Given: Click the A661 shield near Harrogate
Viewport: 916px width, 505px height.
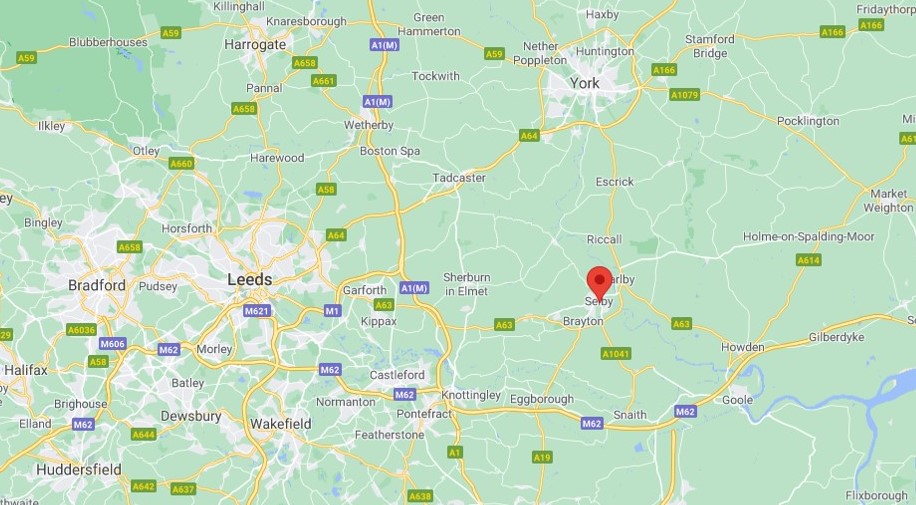Looking at the screenshot, I should click(x=323, y=81).
